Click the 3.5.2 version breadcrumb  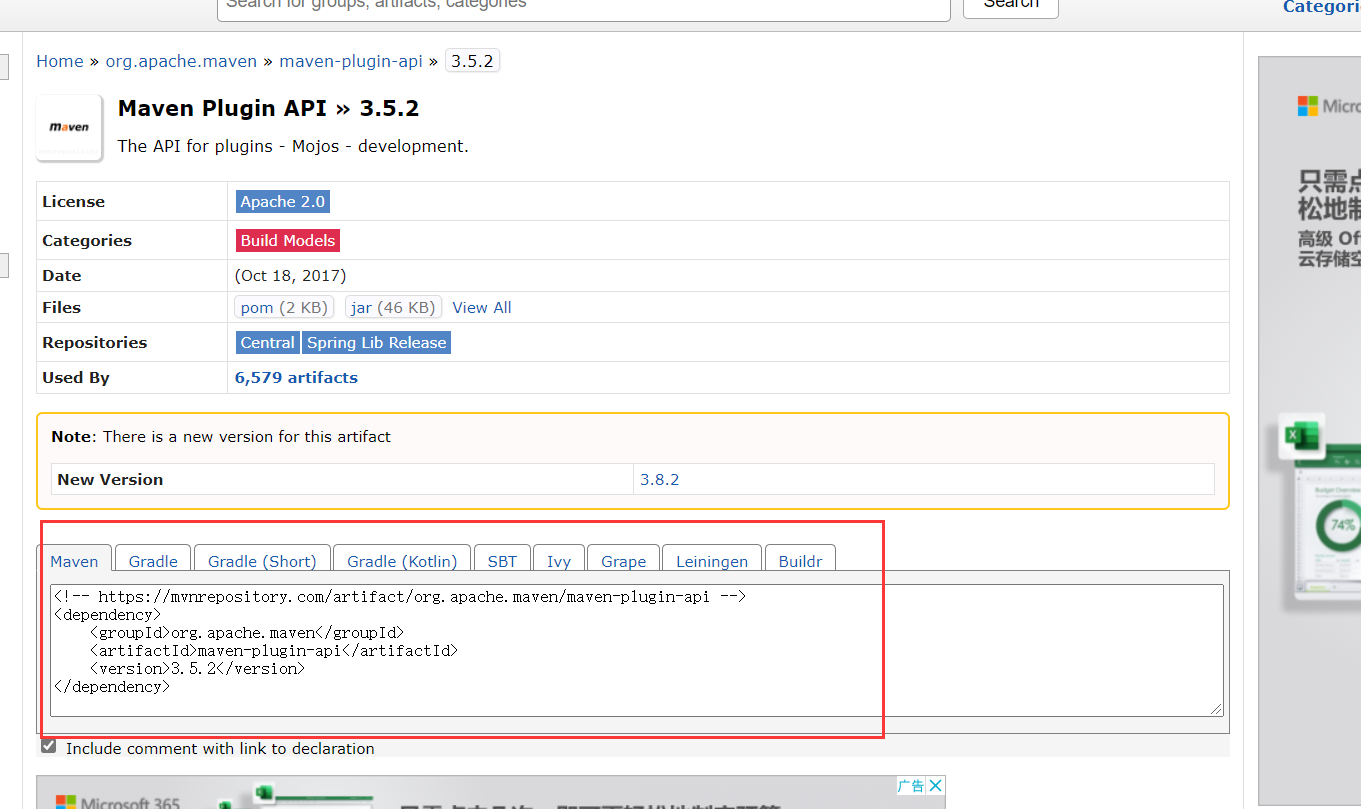472,61
